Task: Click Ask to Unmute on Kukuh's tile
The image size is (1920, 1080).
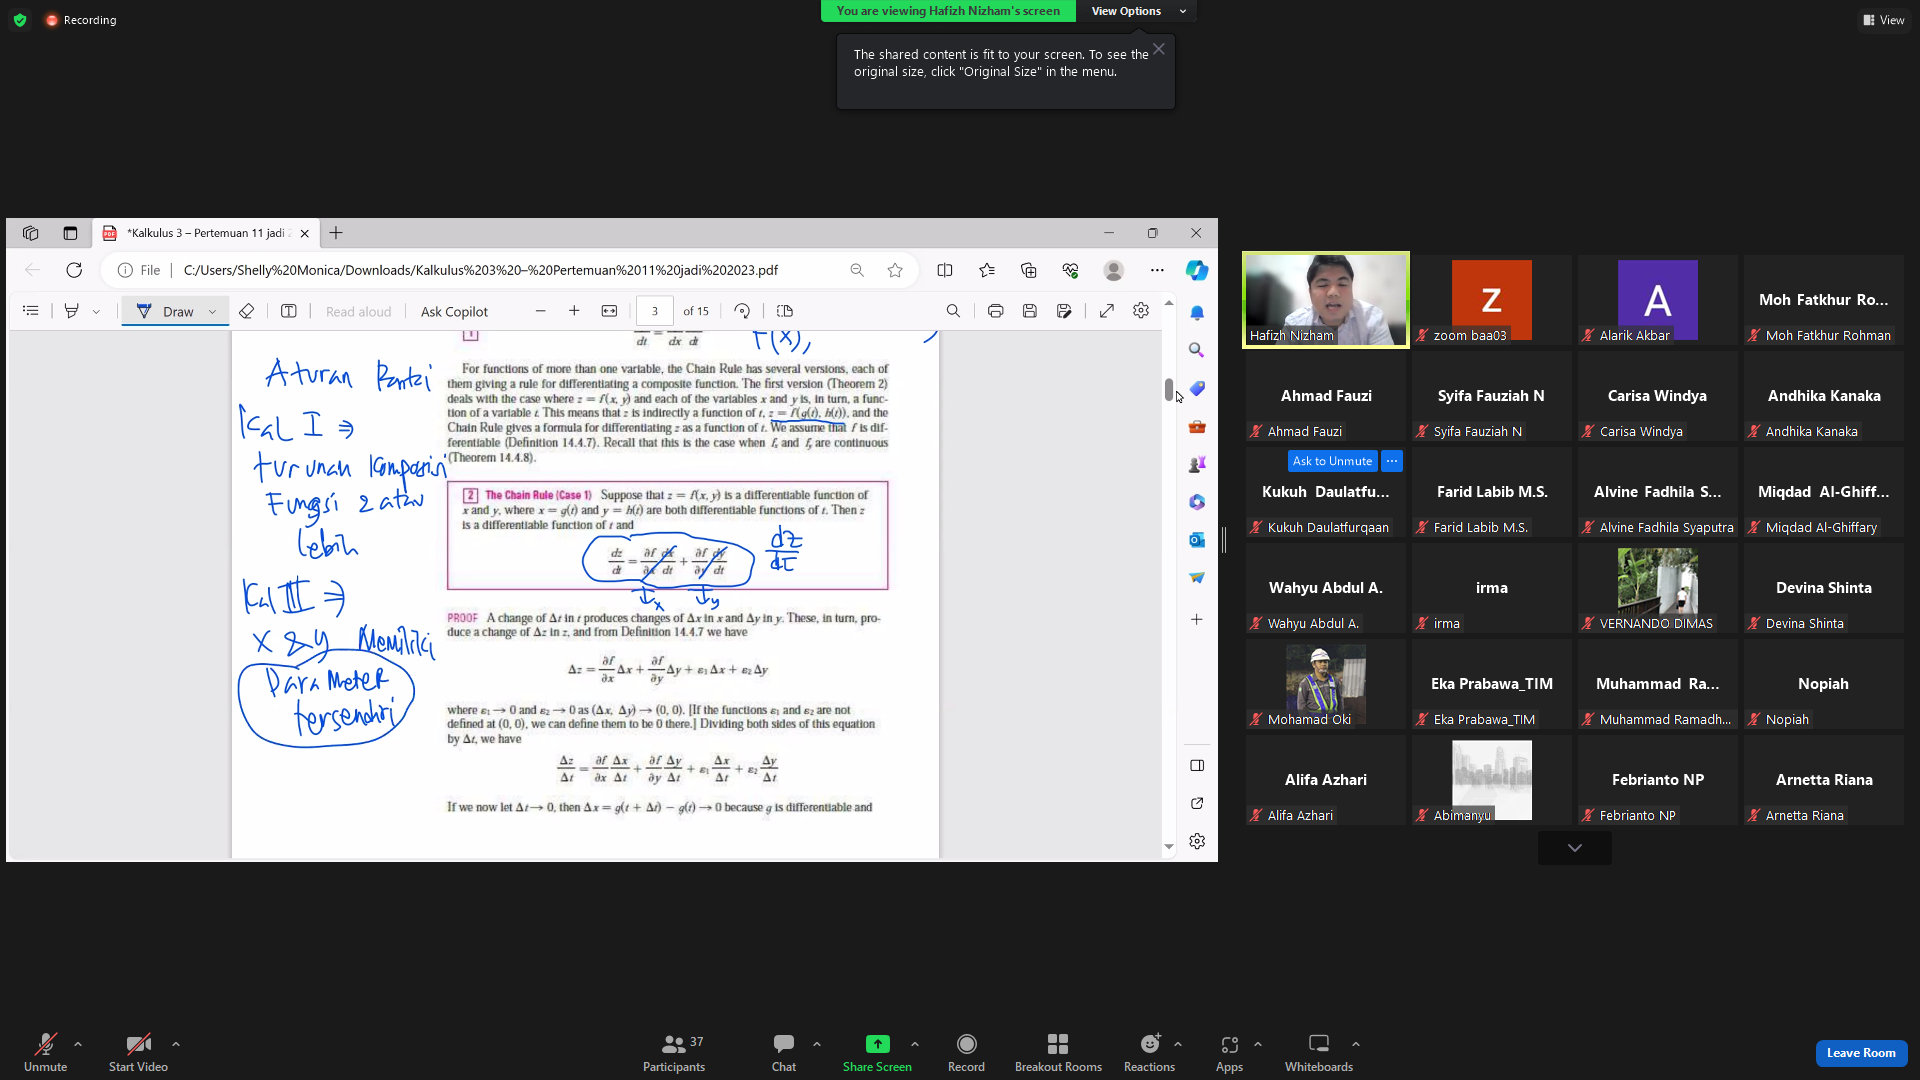Action: tap(1332, 461)
